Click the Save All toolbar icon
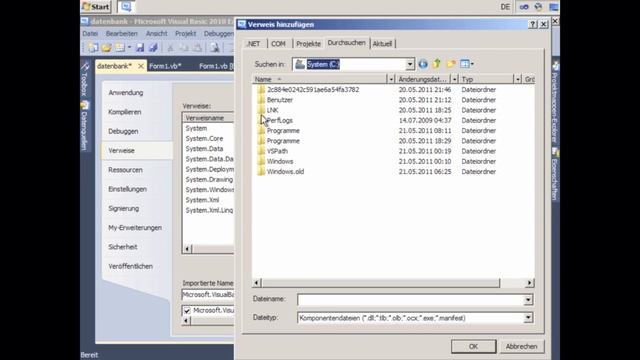Image resolution: width=640 pixels, height=360 pixels. coord(153,48)
